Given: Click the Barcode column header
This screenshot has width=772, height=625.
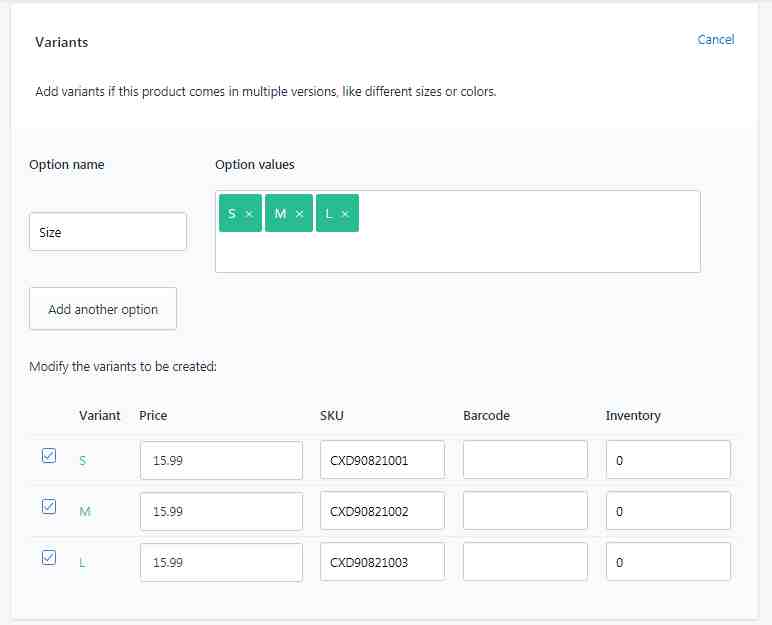Looking at the screenshot, I should [486, 416].
